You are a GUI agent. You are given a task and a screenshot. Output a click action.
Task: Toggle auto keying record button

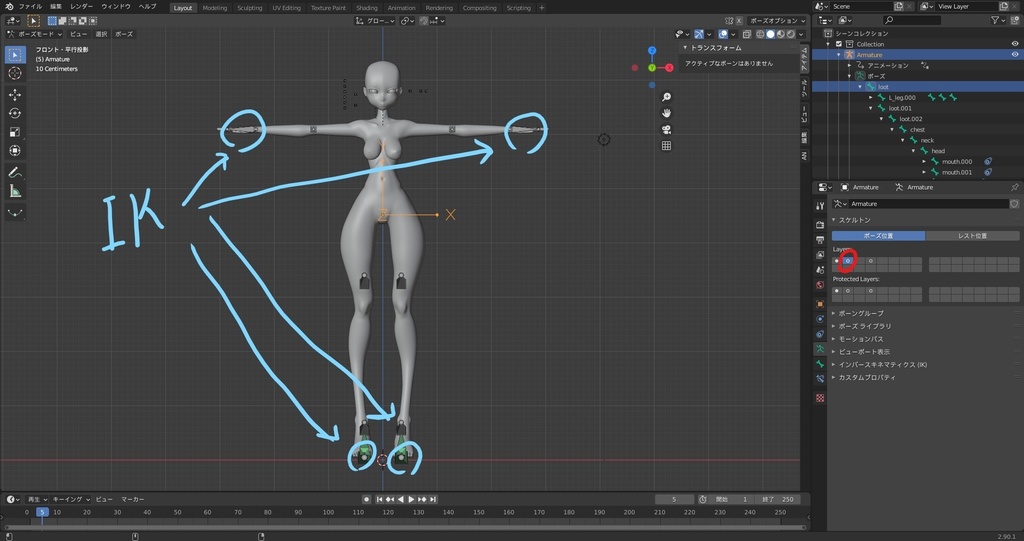click(366, 499)
